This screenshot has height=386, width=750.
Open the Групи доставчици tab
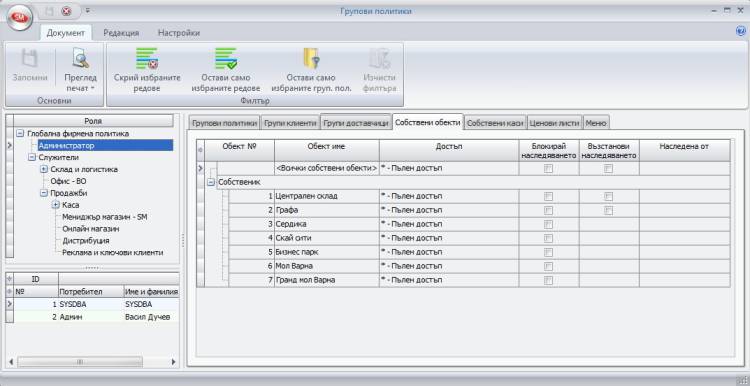coord(355,123)
